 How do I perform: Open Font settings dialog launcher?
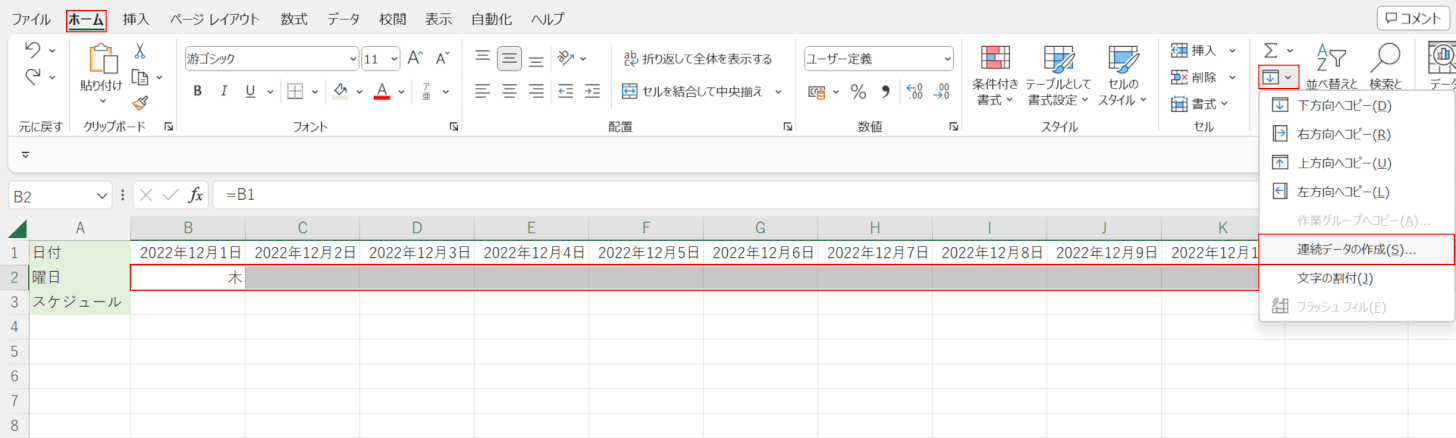tap(454, 127)
